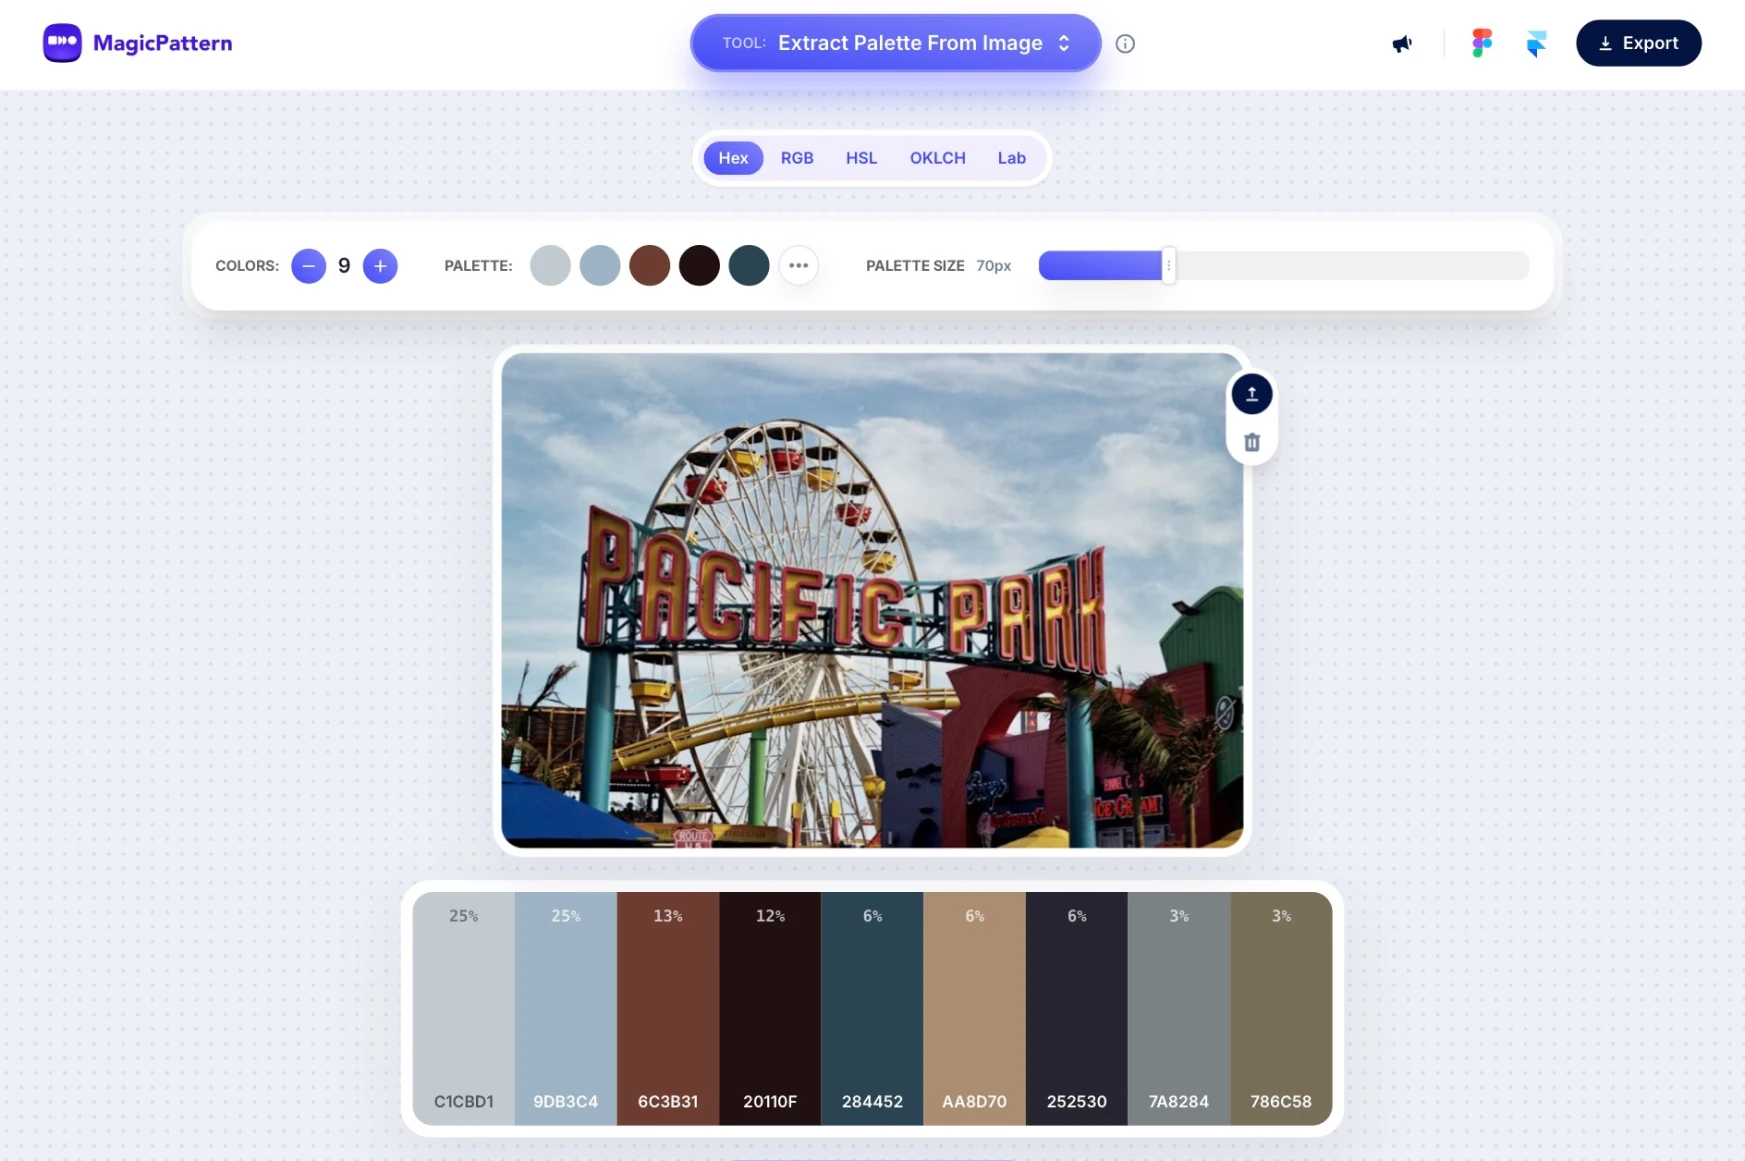The width and height of the screenshot is (1745, 1161).
Task: Open the MagicPattern home link text
Action: (162, 43)
